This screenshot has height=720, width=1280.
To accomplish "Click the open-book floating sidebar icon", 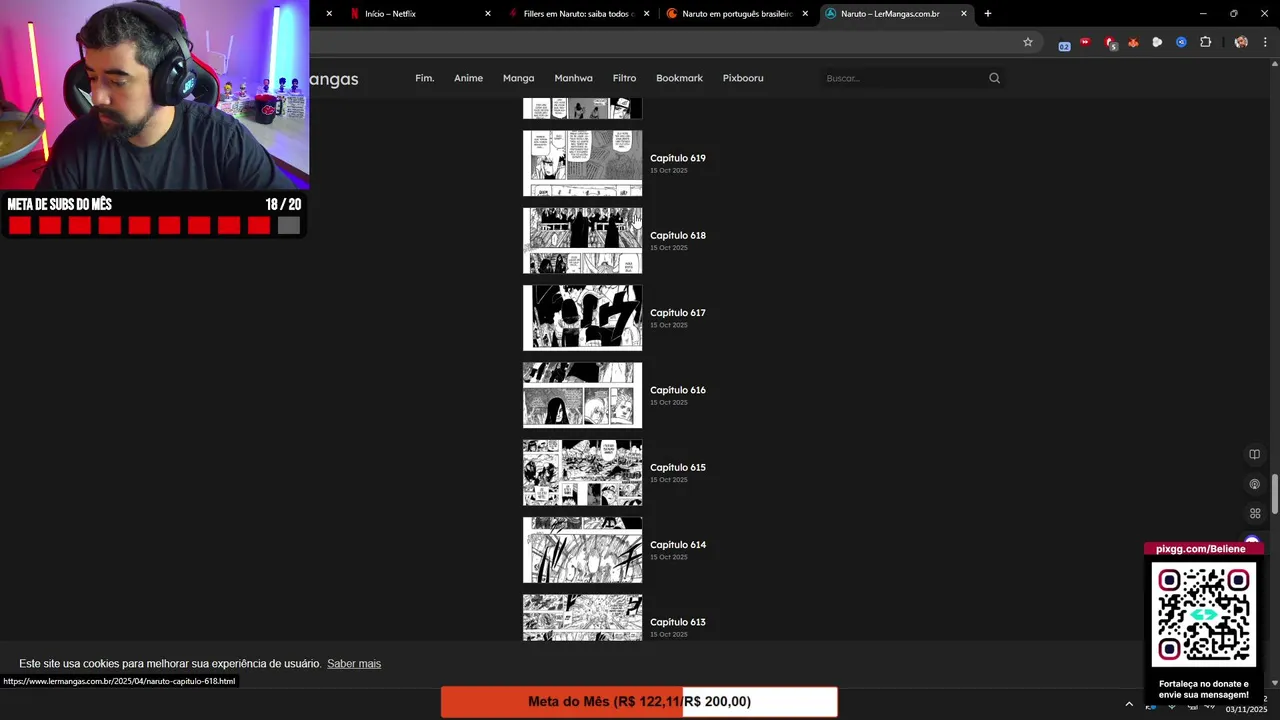I will 1254,454.
